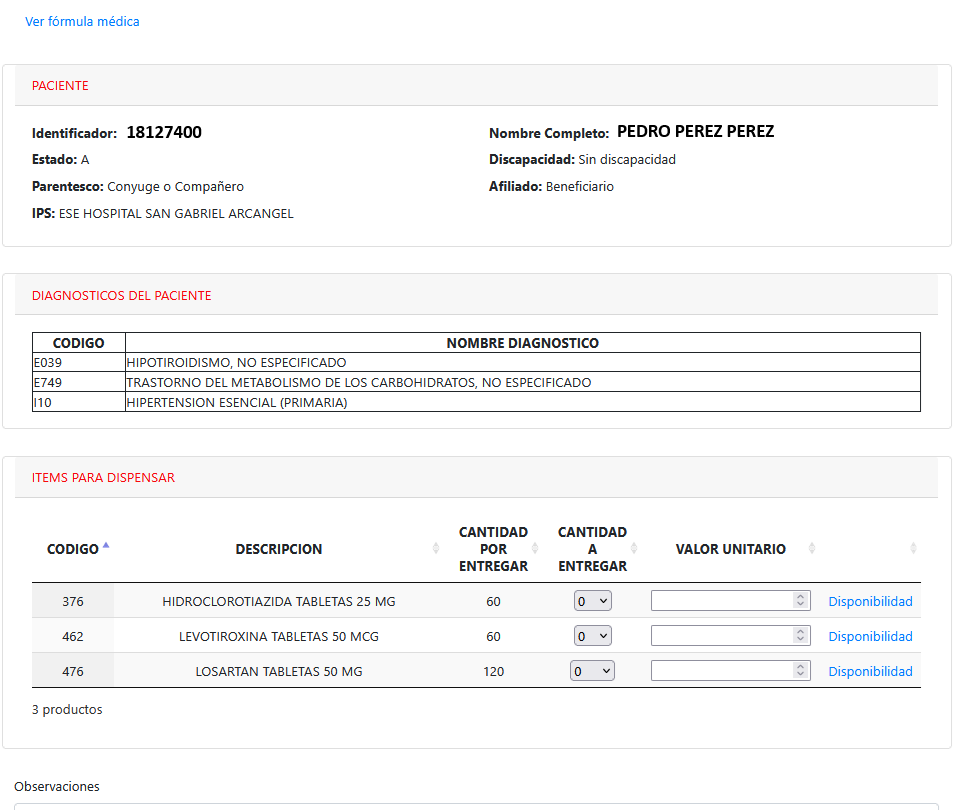Open the cantidad dropdown for LOSARTAN
This screenshot has width=954, height=810.
[x=592, y=670]
